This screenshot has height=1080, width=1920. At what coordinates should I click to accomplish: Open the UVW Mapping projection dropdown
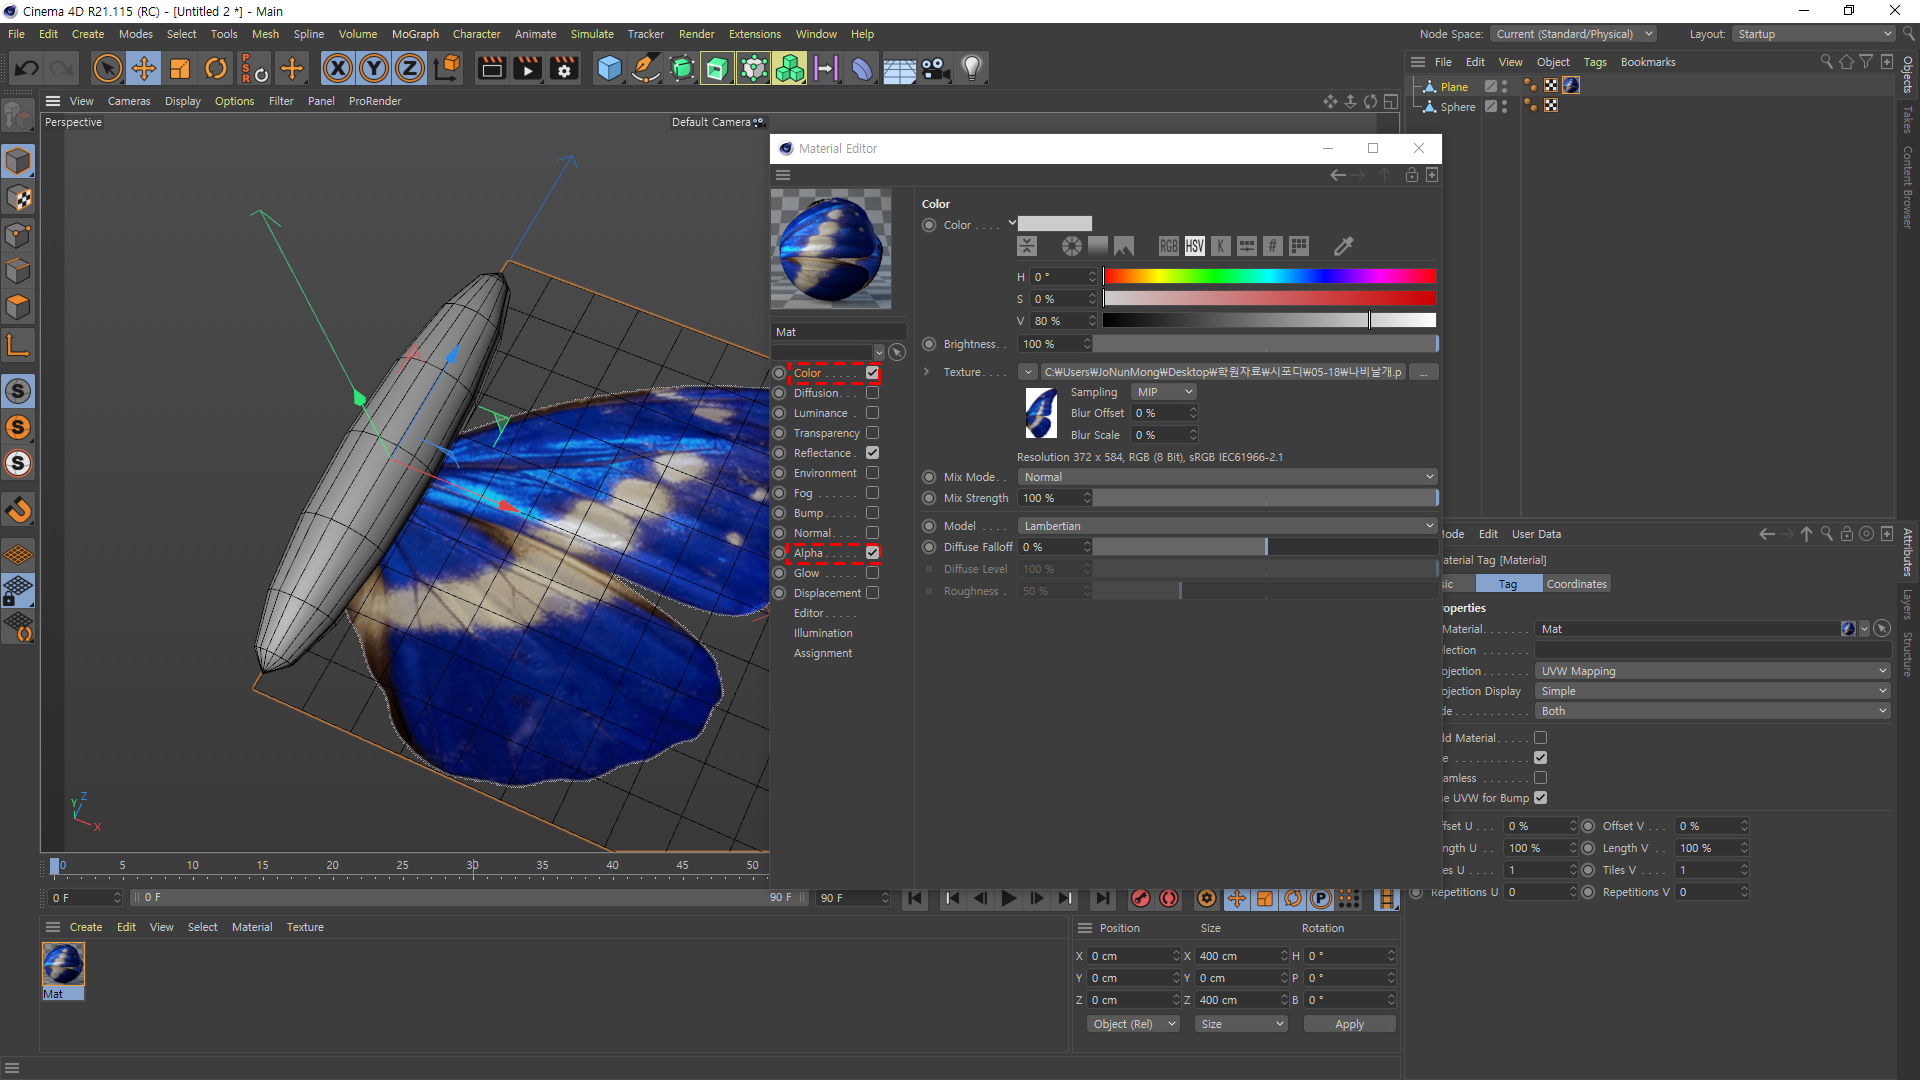[x=1712, y=671]
